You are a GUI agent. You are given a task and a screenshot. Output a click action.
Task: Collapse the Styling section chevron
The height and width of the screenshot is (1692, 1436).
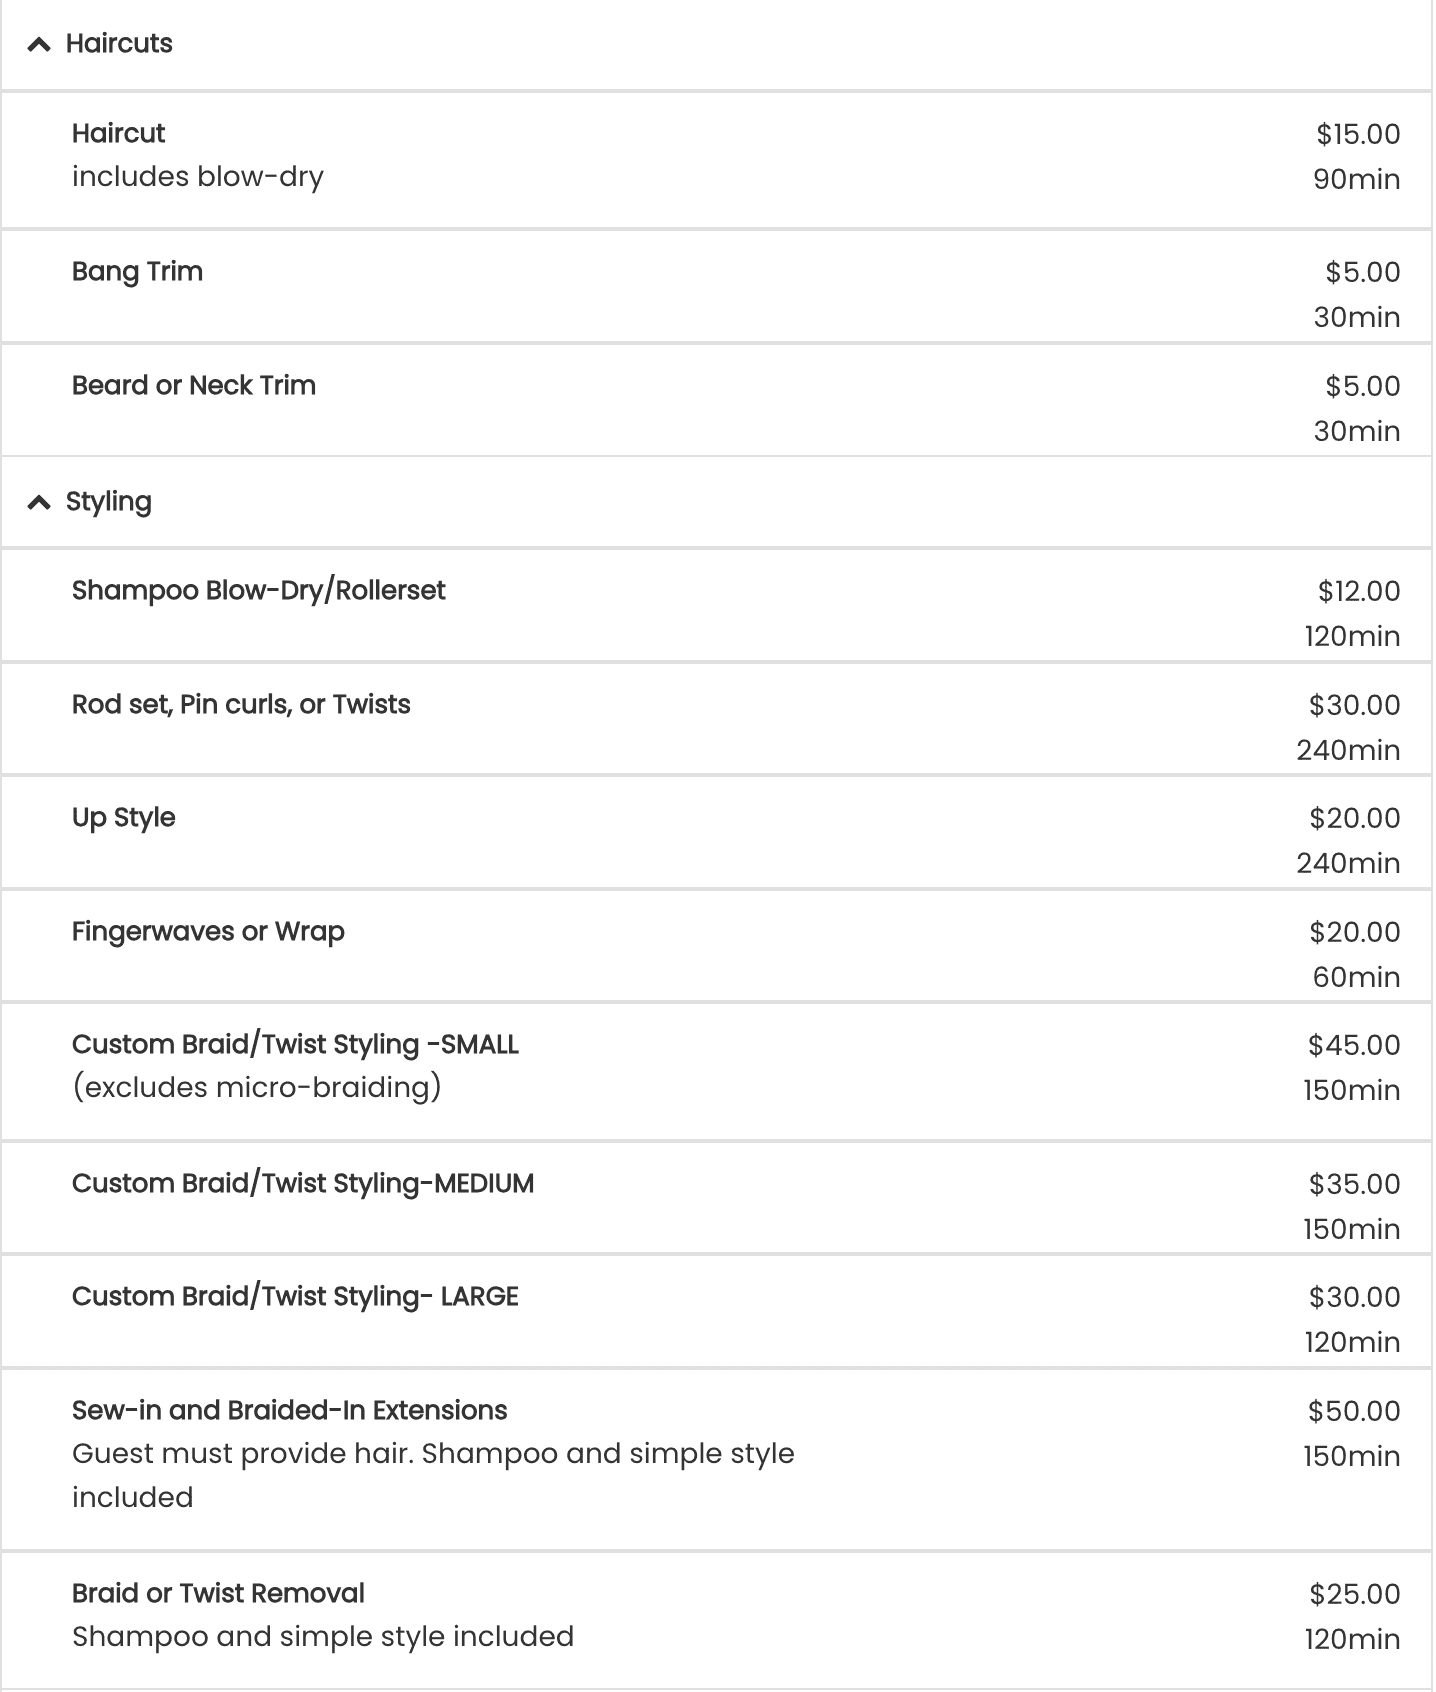(39, 502)
